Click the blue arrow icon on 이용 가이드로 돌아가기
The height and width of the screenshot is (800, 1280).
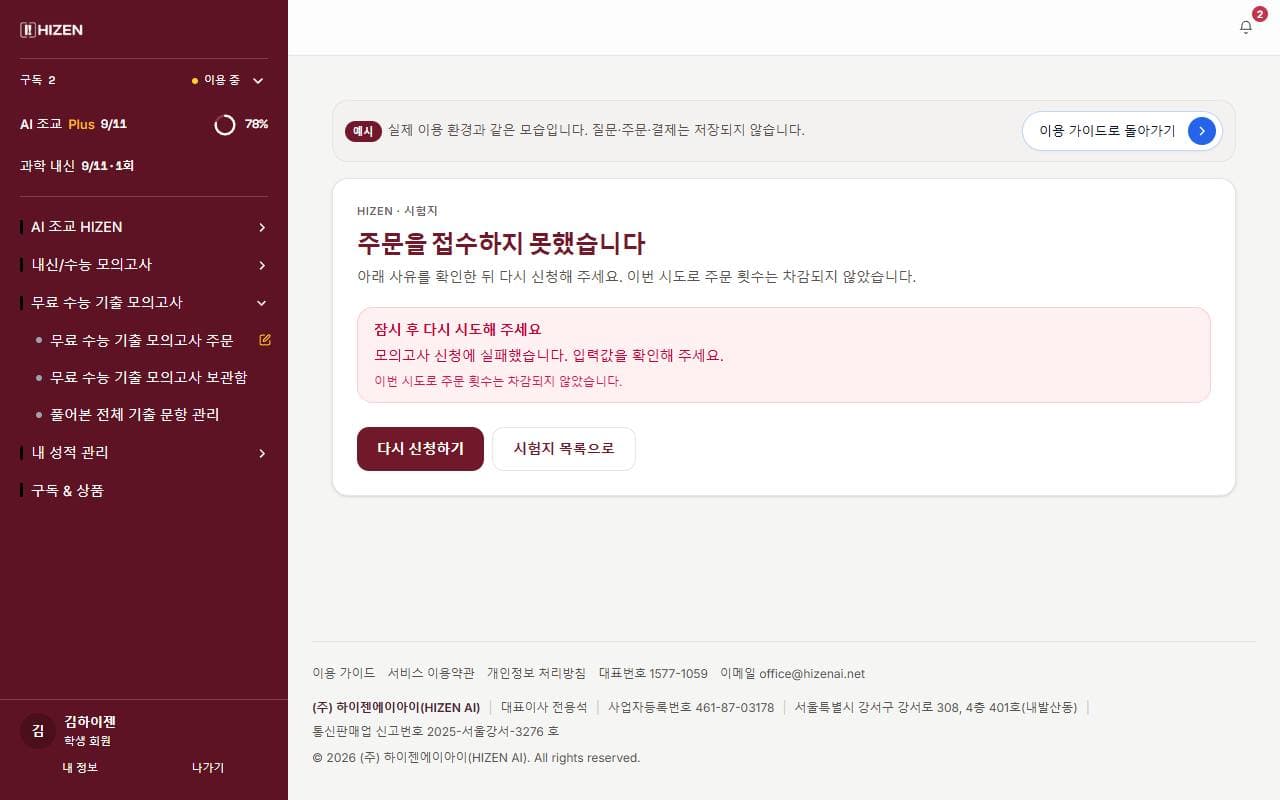[x=1201, y=131]
